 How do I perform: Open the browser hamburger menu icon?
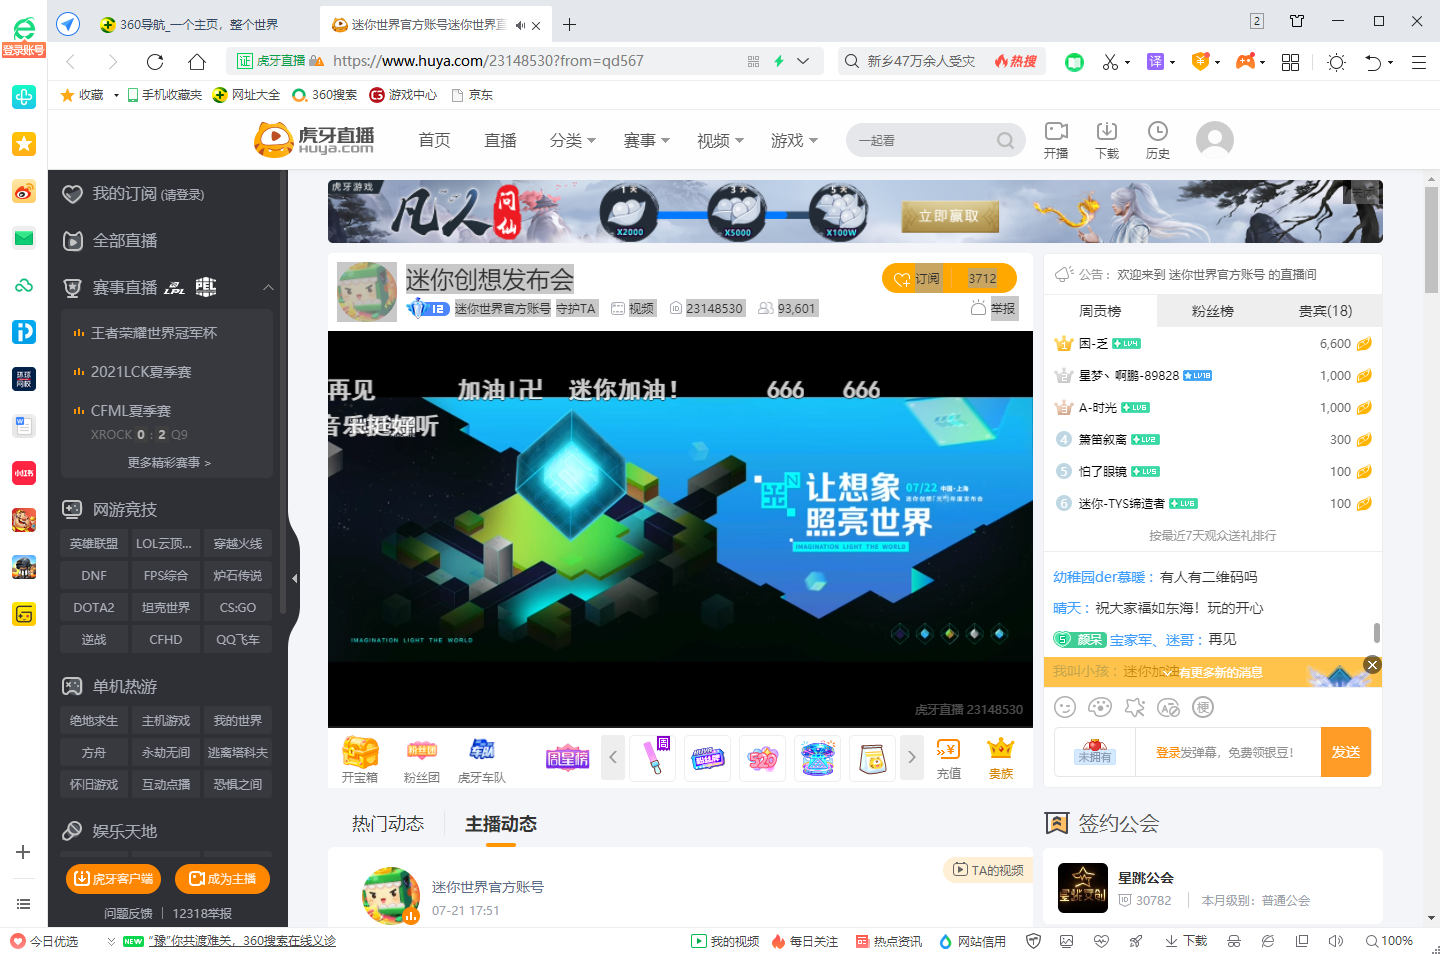pyautogui.click(x=1418, y=62)
